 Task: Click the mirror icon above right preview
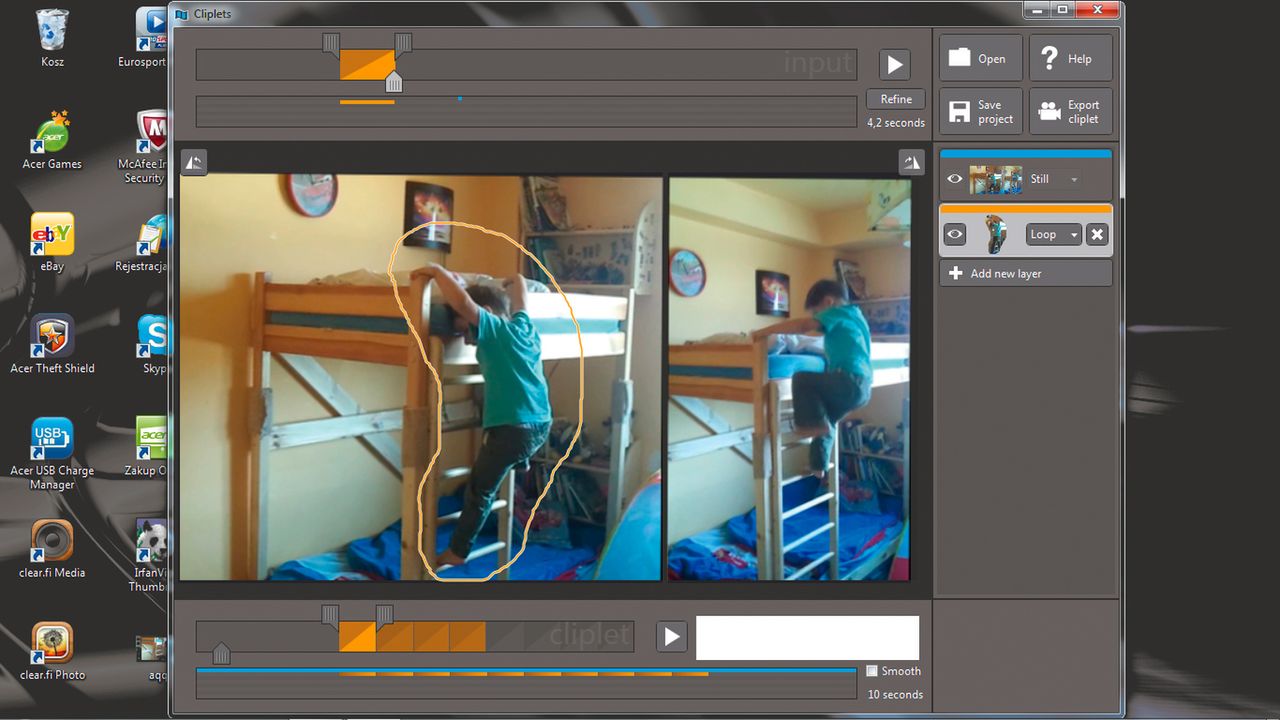(x=911, y=161)
